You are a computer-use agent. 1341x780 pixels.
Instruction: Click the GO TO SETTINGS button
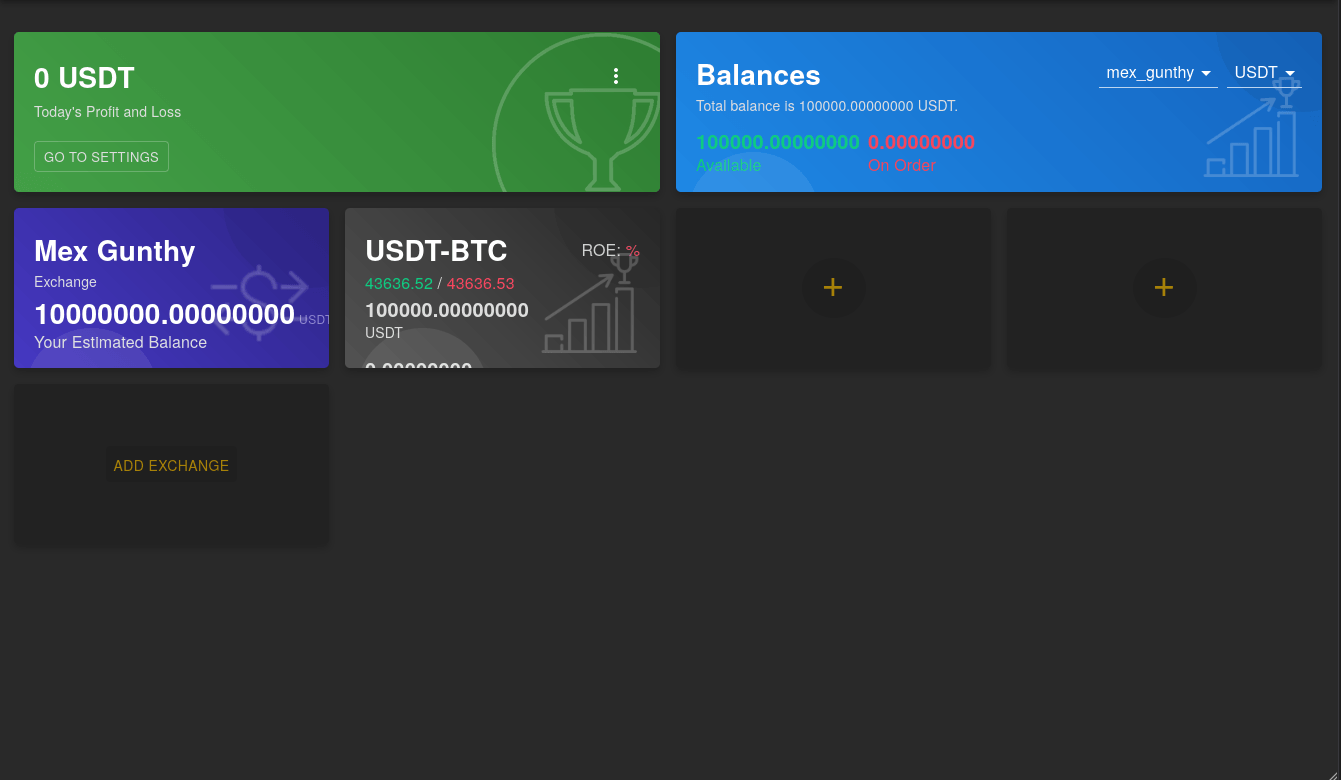[101, 157]
